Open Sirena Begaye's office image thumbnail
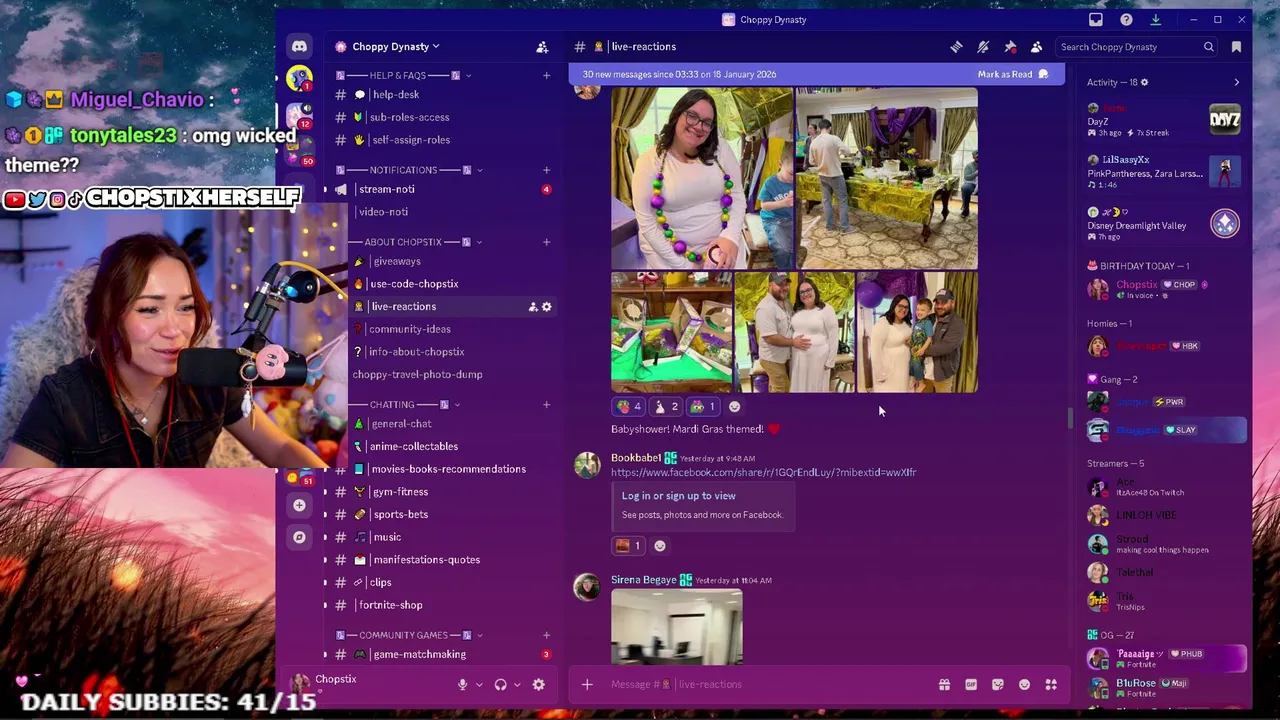The width and height of the screenshot is (1280, 720). [677, 627]
